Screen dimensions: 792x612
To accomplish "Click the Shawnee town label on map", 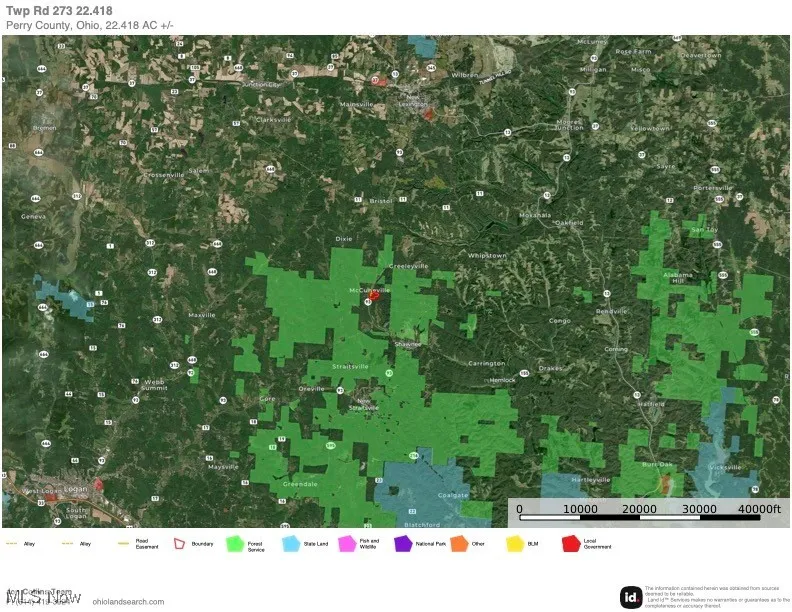I will pyautogui.click(x=406, y=344).
